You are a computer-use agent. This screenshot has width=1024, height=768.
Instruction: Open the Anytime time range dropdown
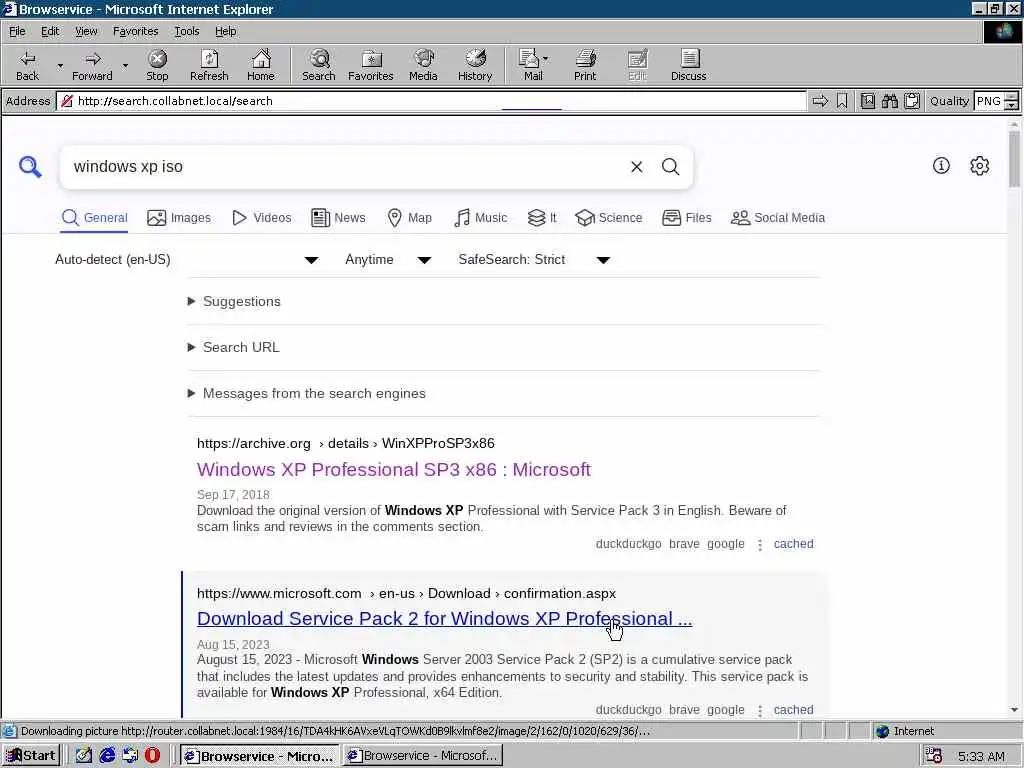point(388,259)
